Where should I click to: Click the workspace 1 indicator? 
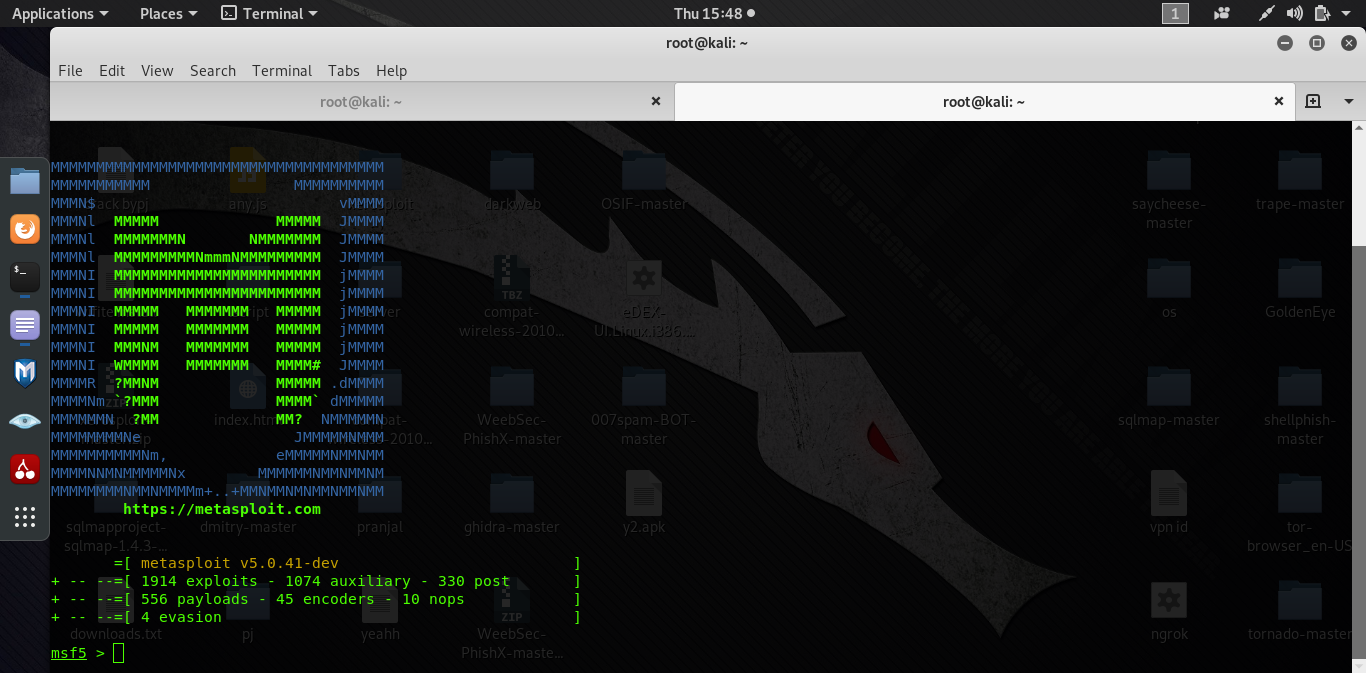(1175, 13)
